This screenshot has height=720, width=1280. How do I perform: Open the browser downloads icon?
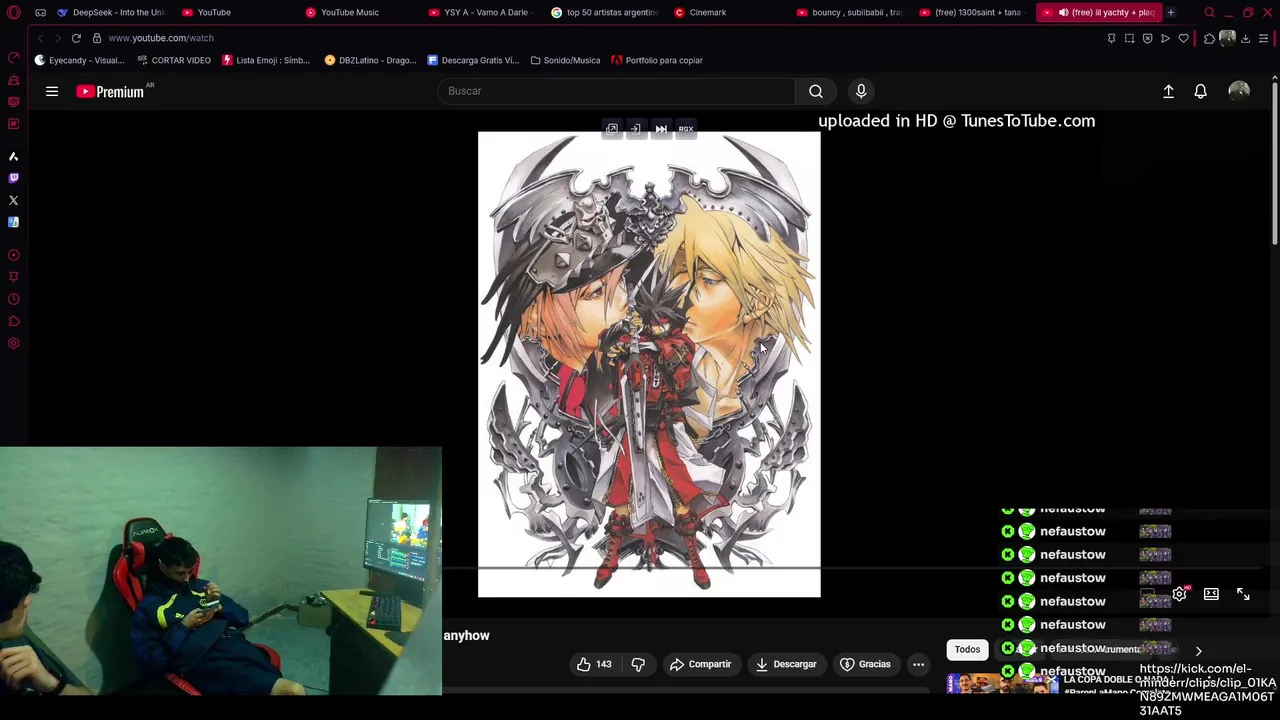click(x=1245, y=38)
